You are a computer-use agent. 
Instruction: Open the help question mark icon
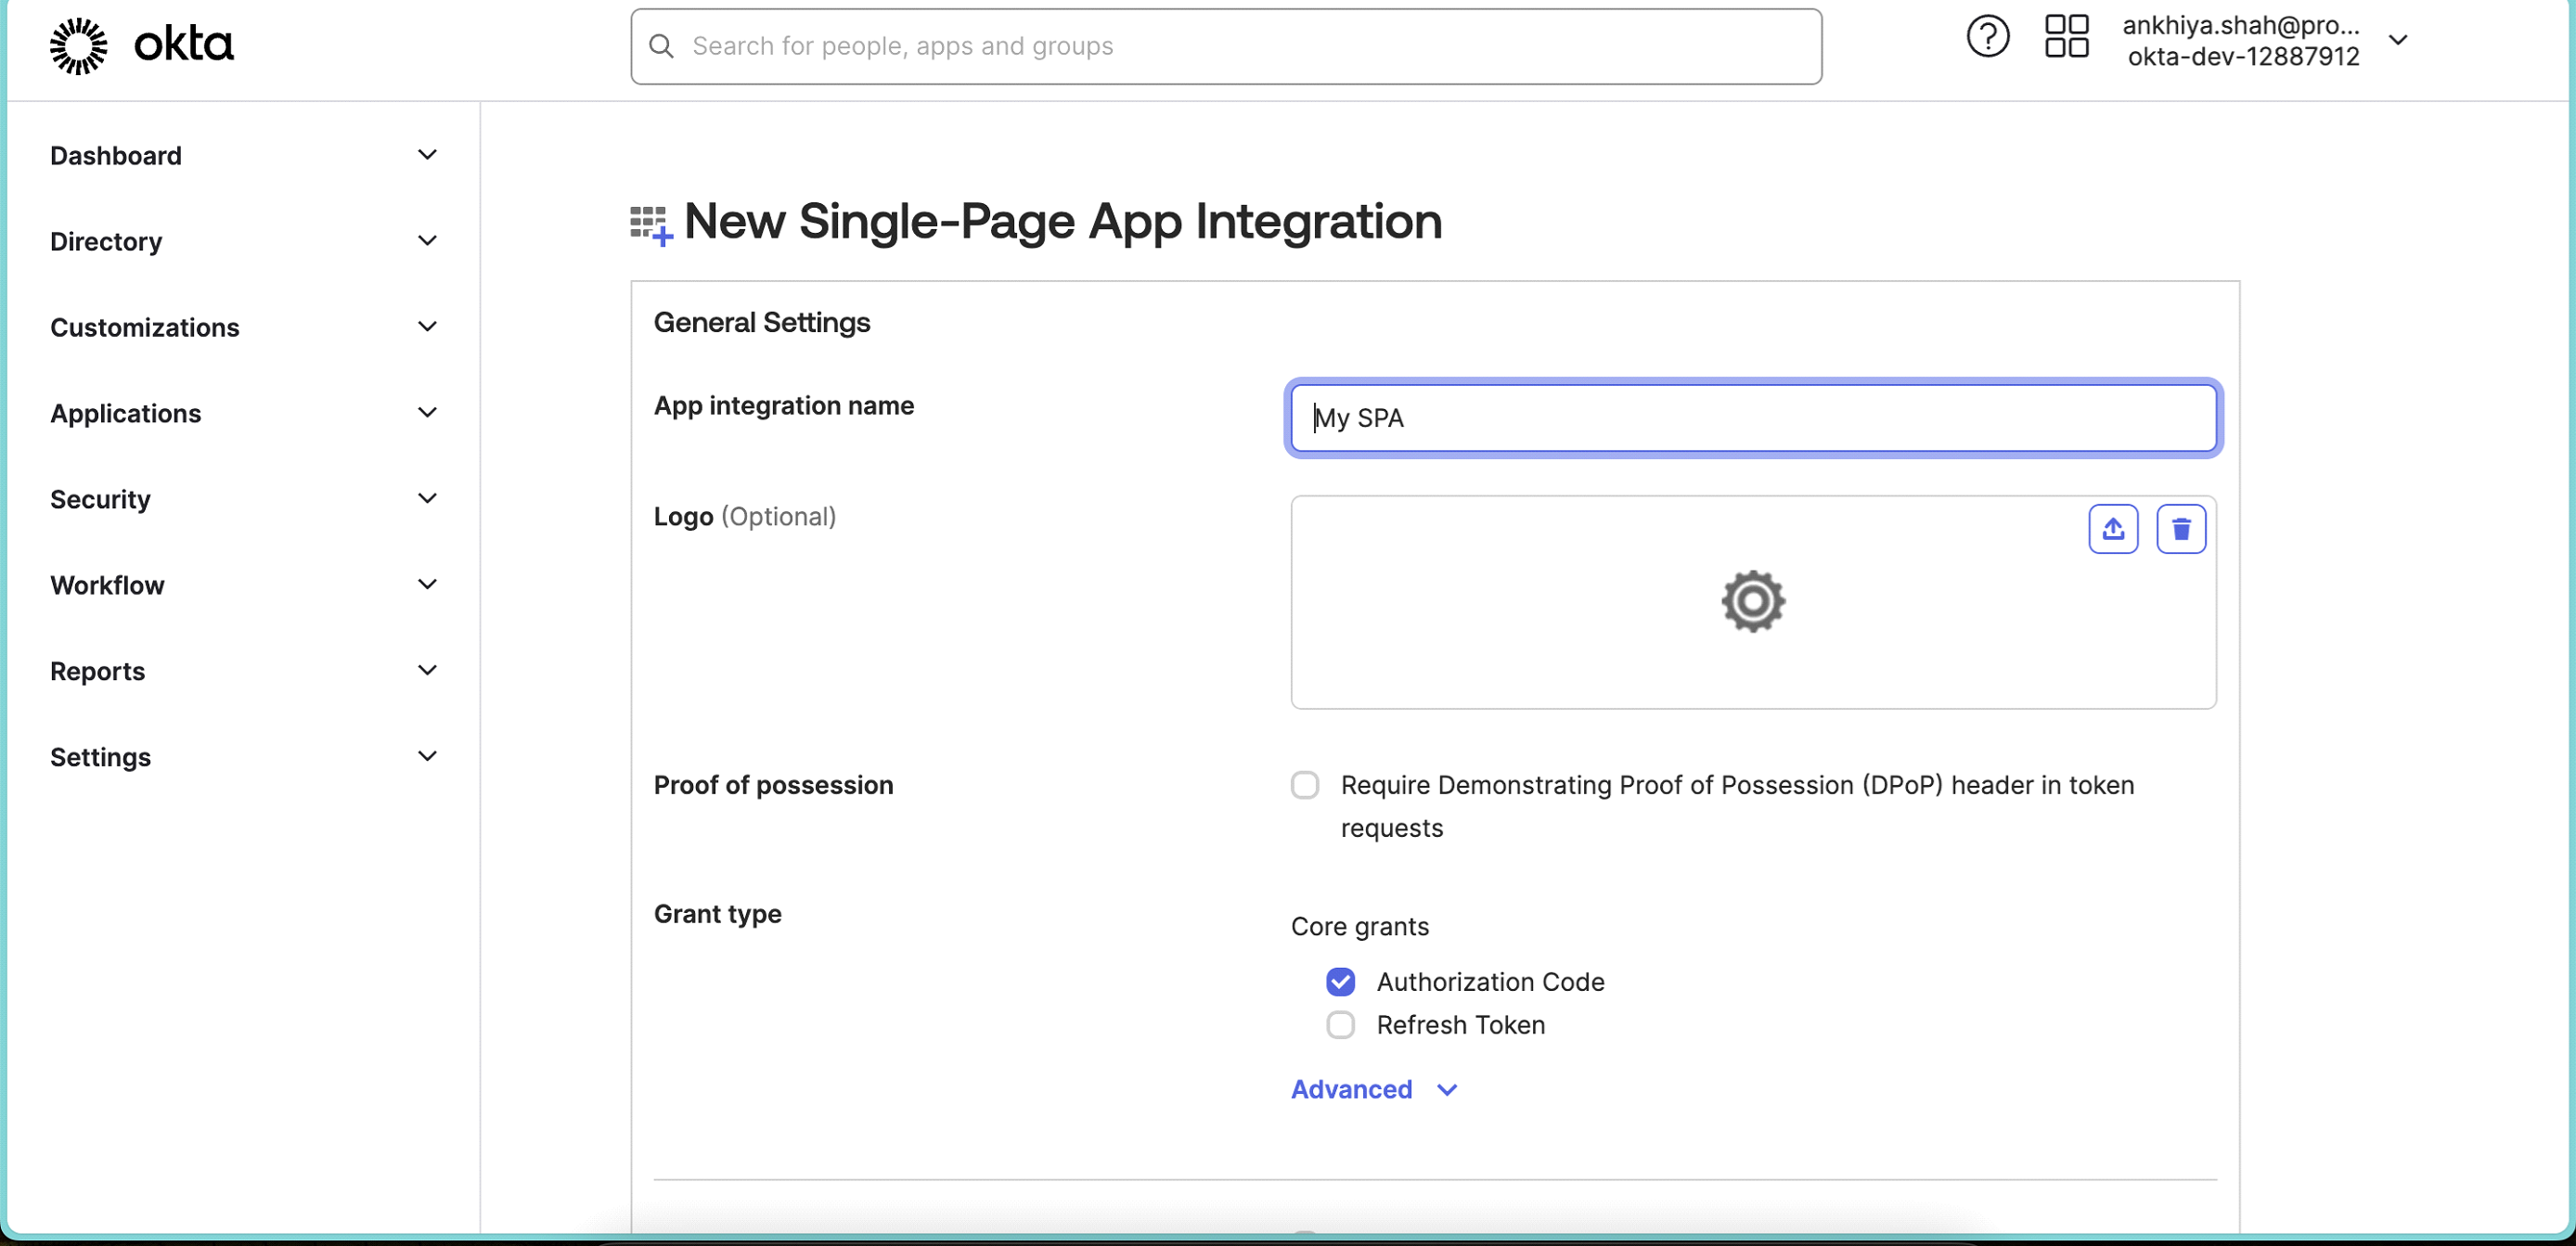tap(1987, 38)
